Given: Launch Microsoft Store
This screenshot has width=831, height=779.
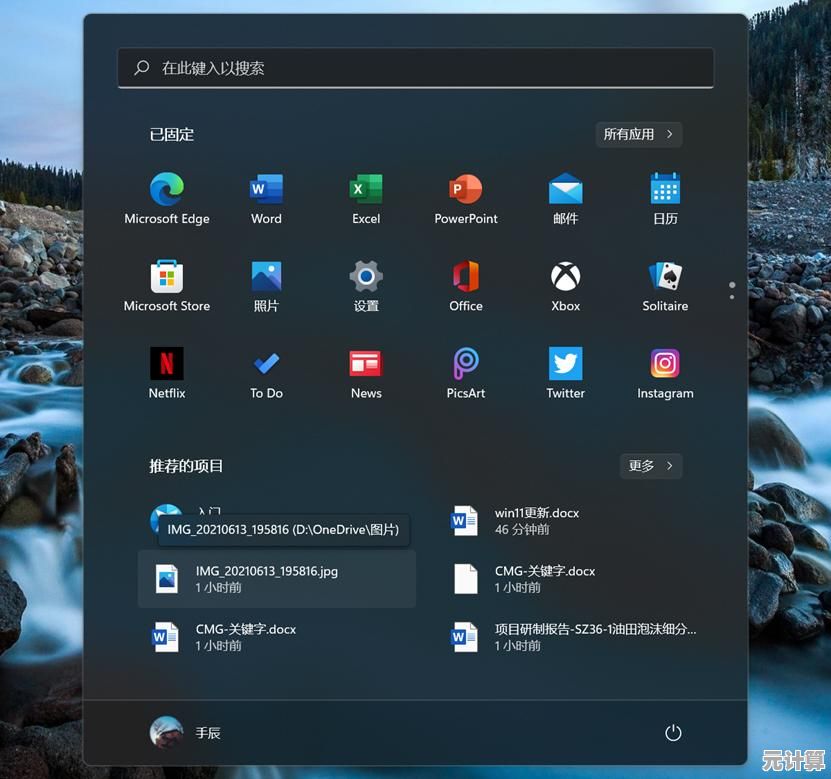Looking at the screenshot, I should 167,286.
